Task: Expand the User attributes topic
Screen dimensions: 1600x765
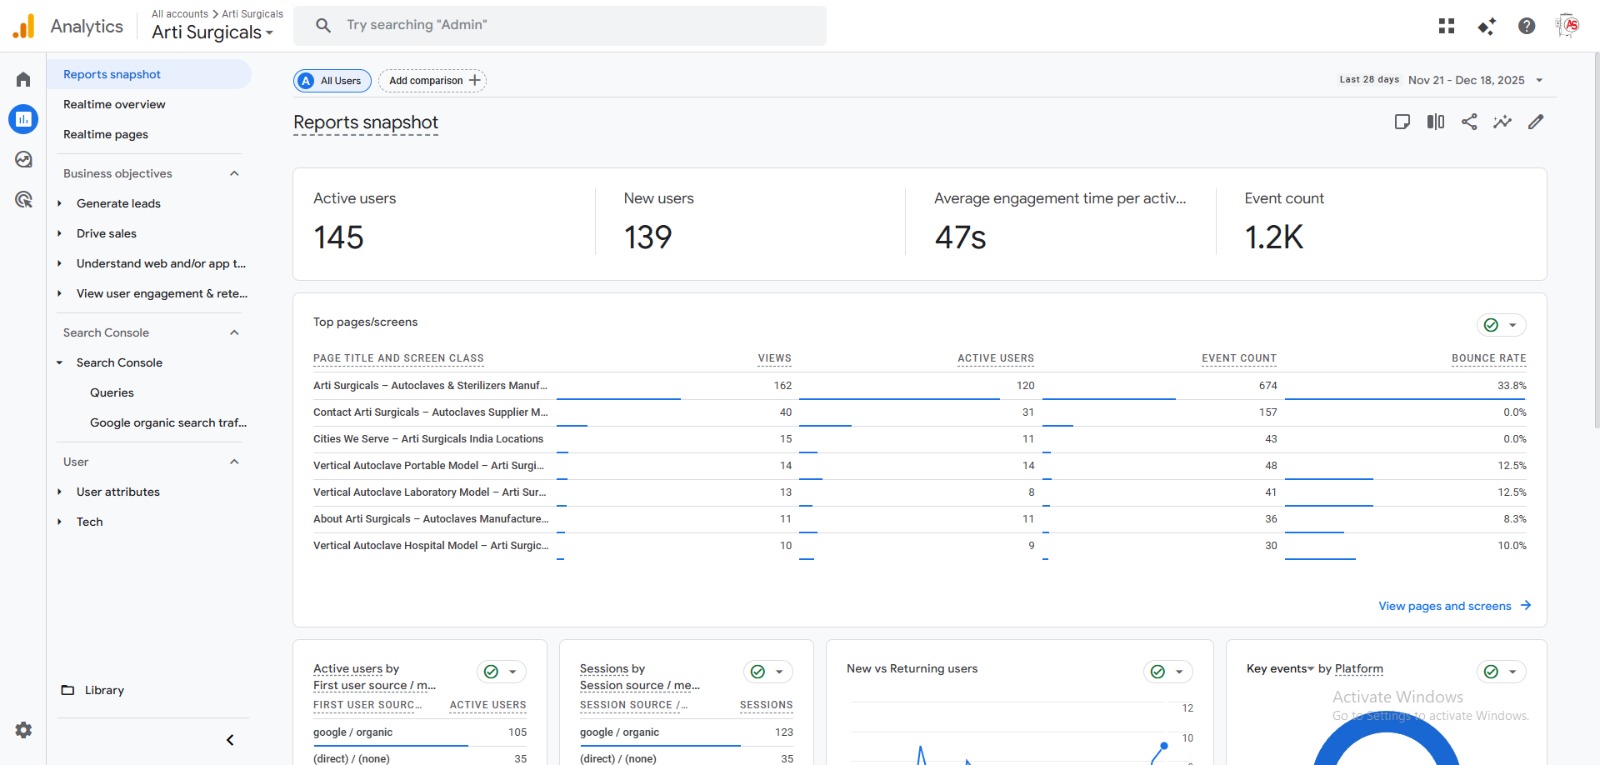Action: [59, 491]
